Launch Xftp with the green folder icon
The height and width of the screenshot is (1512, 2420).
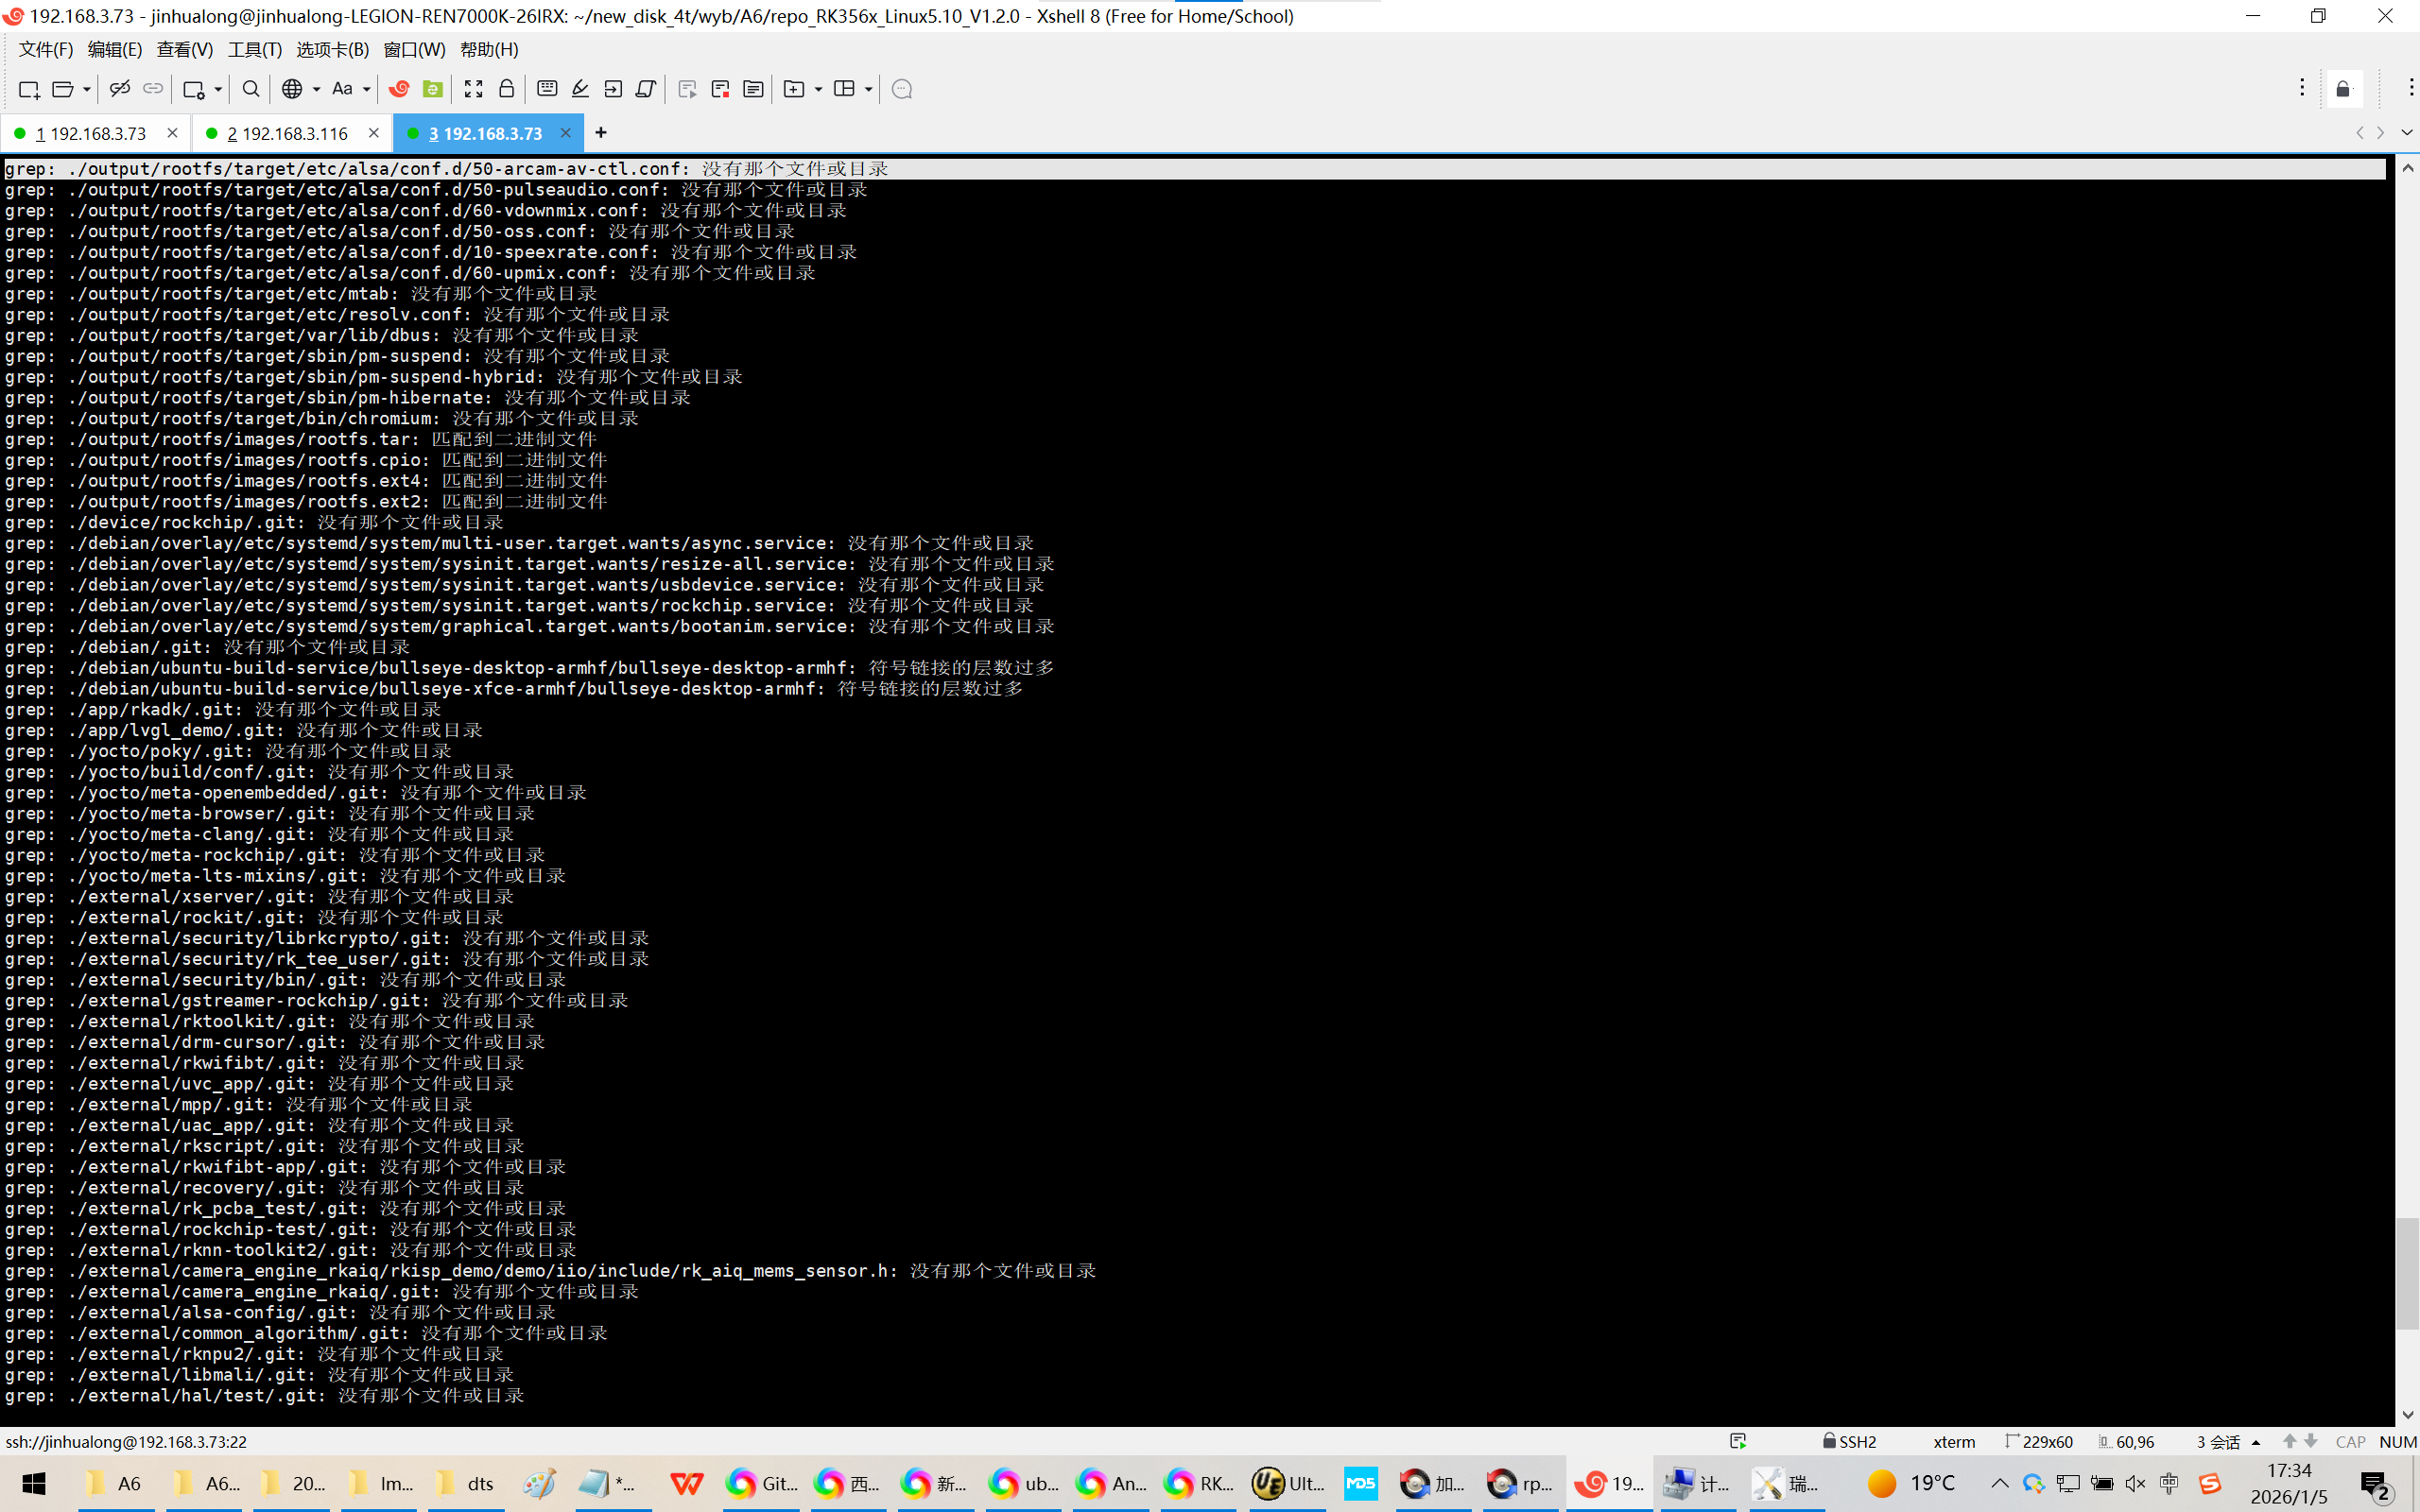point(432,89)
